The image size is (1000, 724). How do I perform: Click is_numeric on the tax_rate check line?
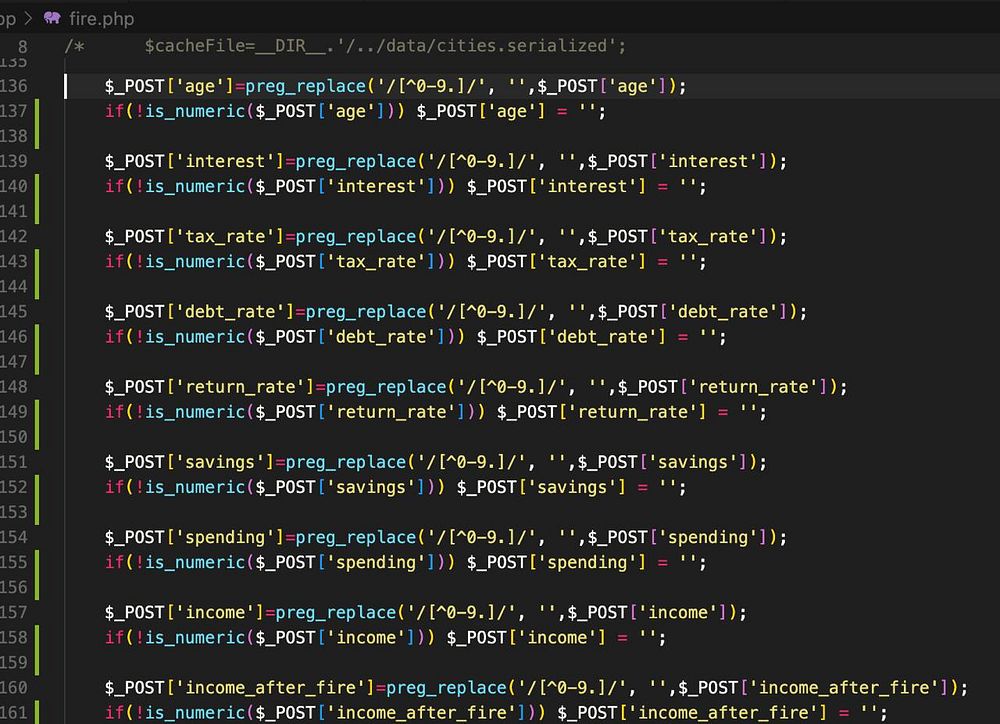tap(195, 262)
